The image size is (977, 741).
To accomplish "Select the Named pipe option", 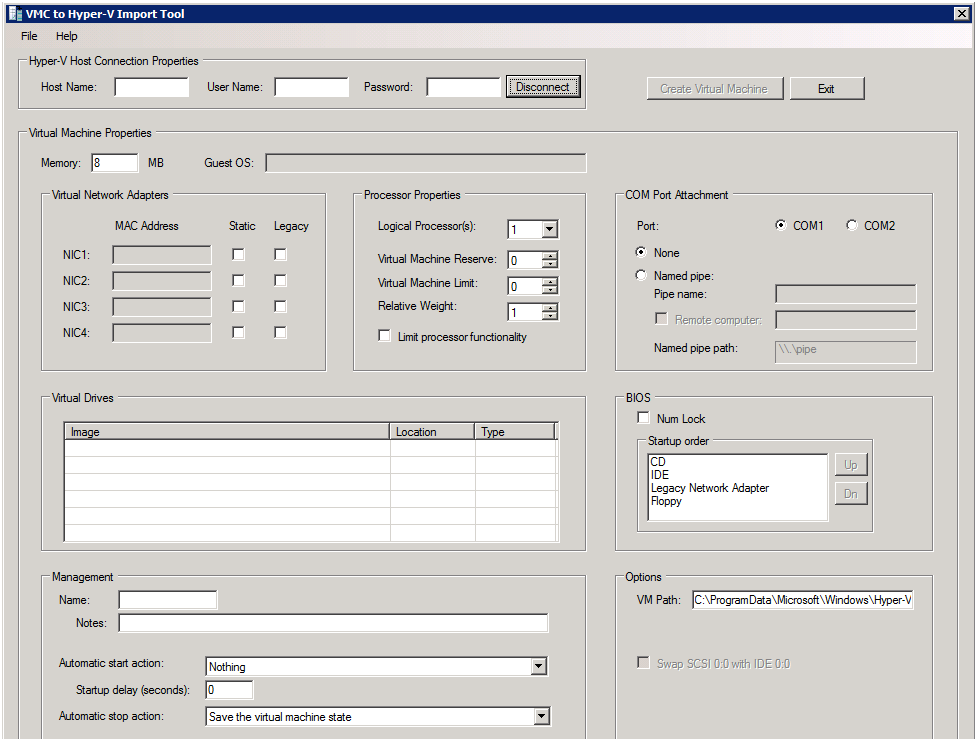I will [641, 275].
